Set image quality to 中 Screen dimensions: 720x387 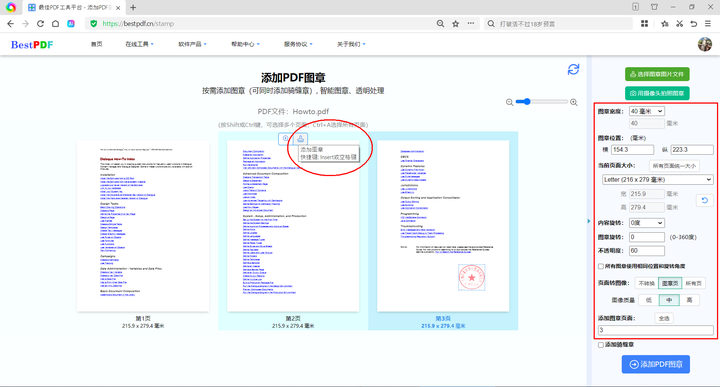[669, 300]
